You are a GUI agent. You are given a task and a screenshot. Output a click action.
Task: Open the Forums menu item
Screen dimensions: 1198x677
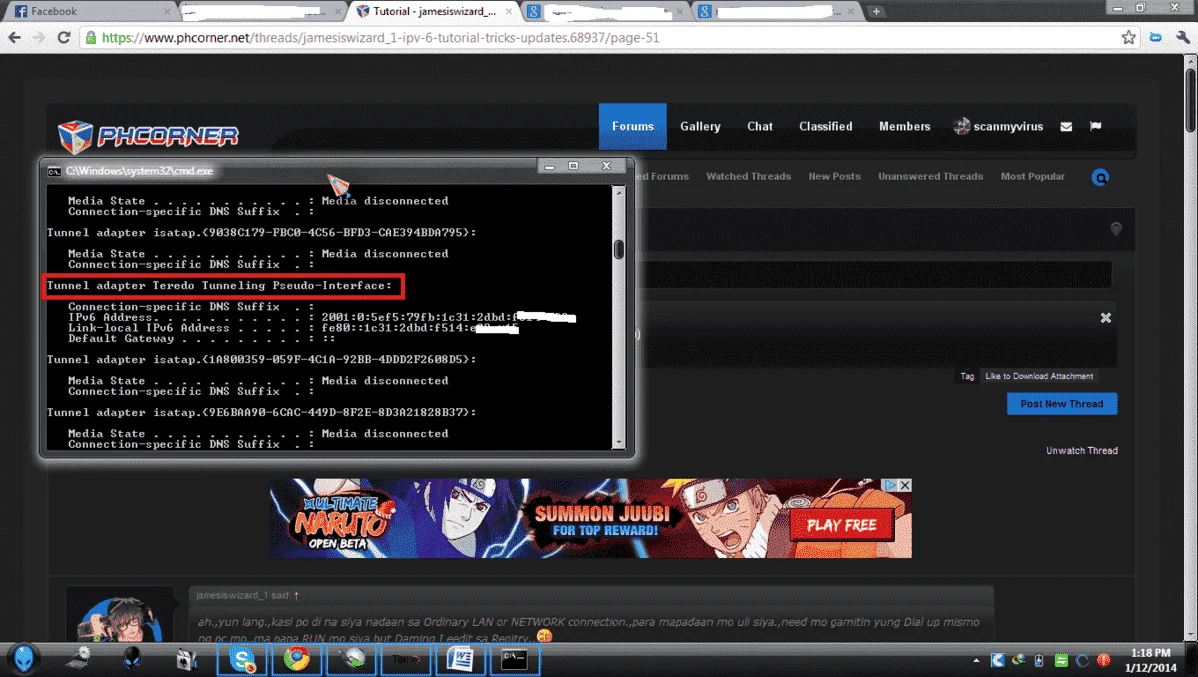633,126
